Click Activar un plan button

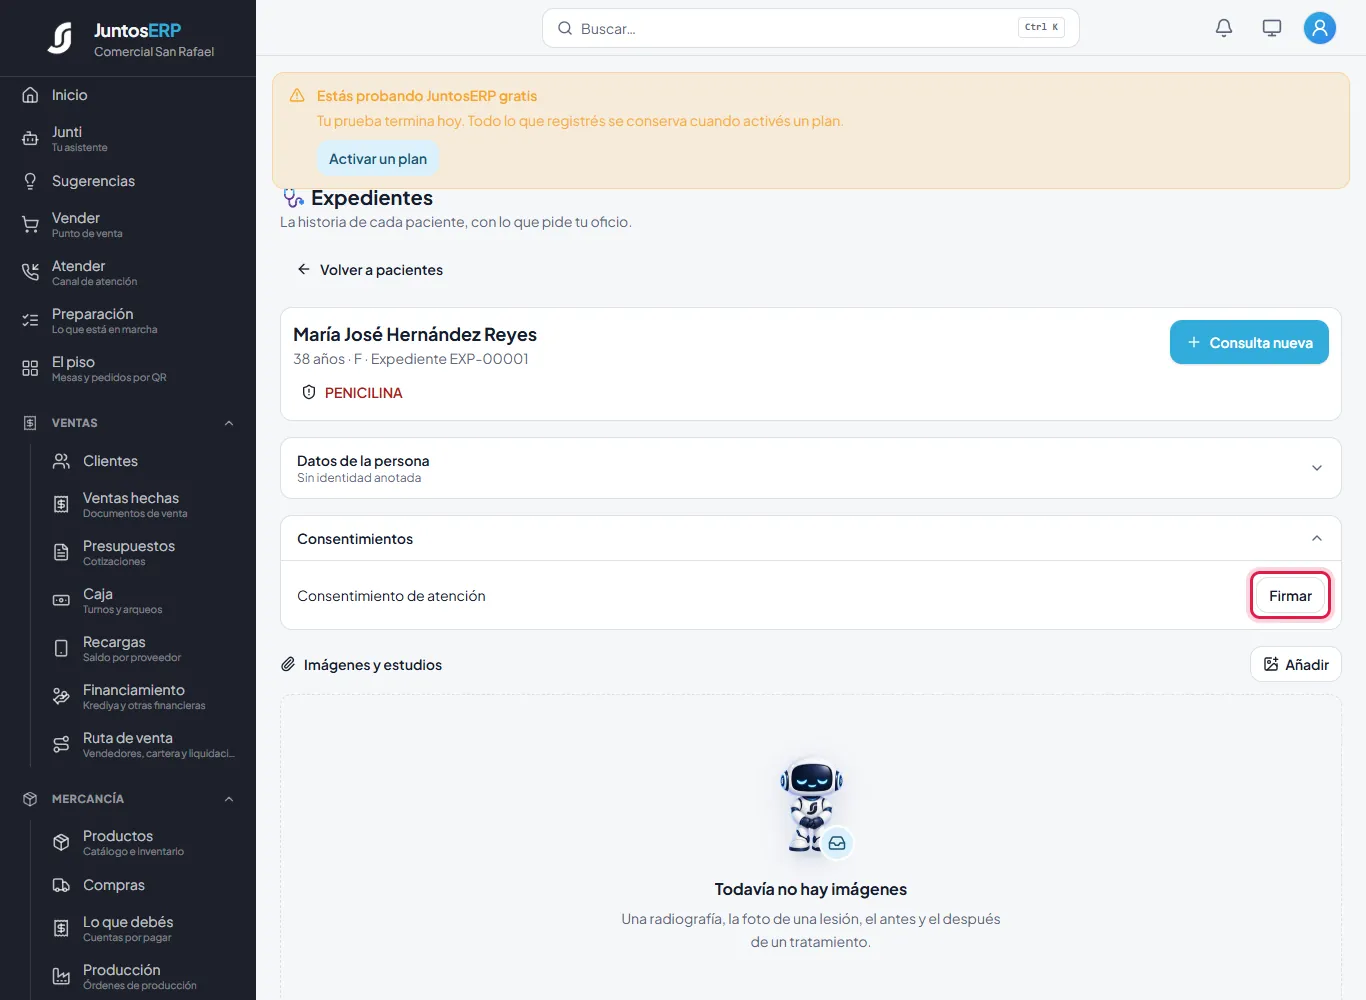pyautogui.click(x=378, y=159)
